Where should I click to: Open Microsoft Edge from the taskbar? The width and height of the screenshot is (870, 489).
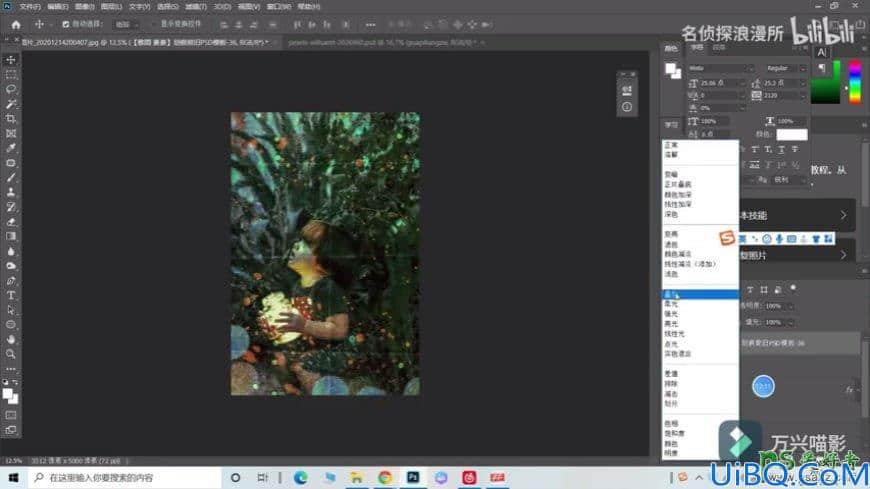301,477
